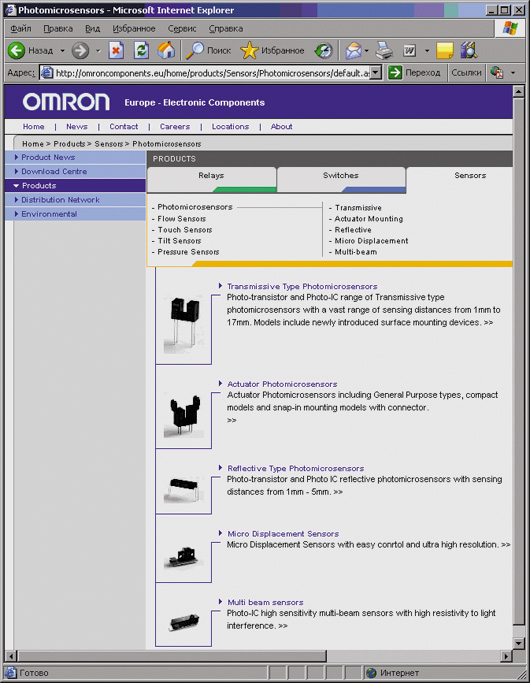Click the Sensors breadcrumb link
The width and height of the screenshot is (530, 683).
coord(108,144)
